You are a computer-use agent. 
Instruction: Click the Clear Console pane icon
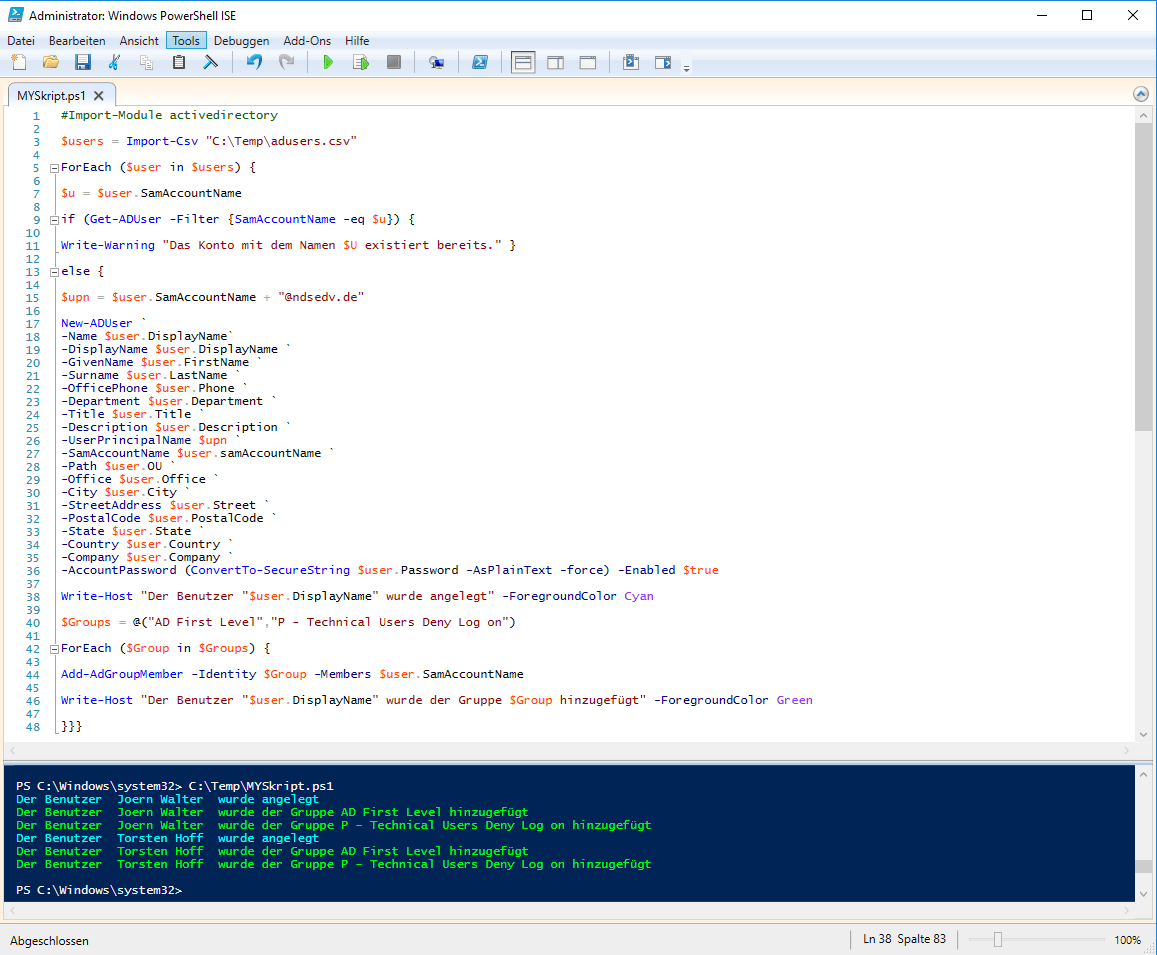click(x=211, y=63)
